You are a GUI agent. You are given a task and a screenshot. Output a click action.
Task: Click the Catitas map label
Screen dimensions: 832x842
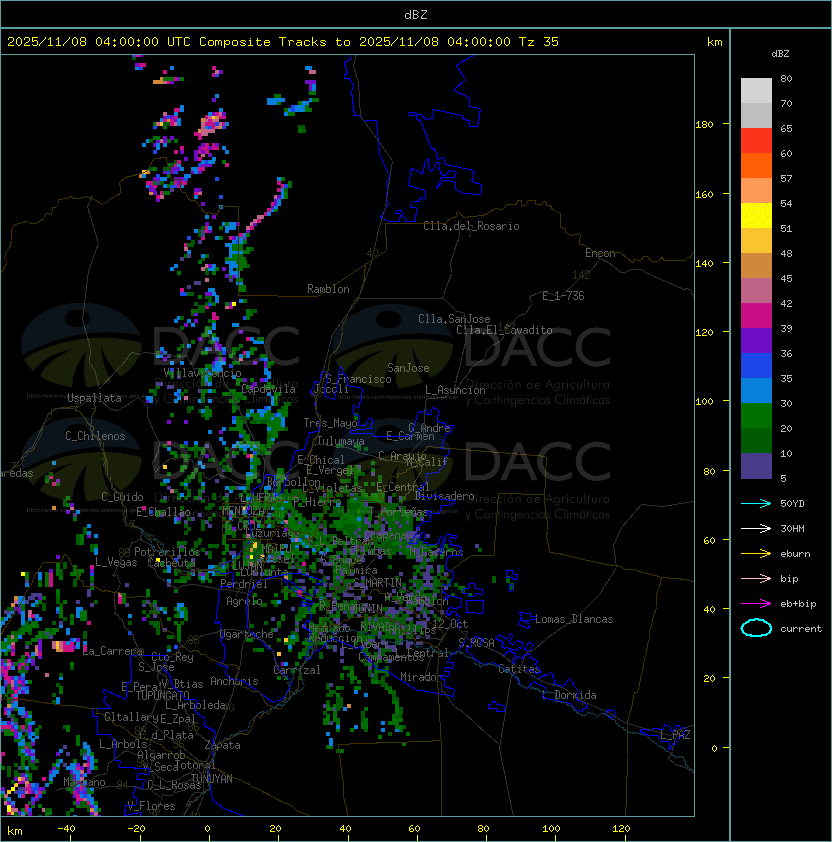point(519,669)
